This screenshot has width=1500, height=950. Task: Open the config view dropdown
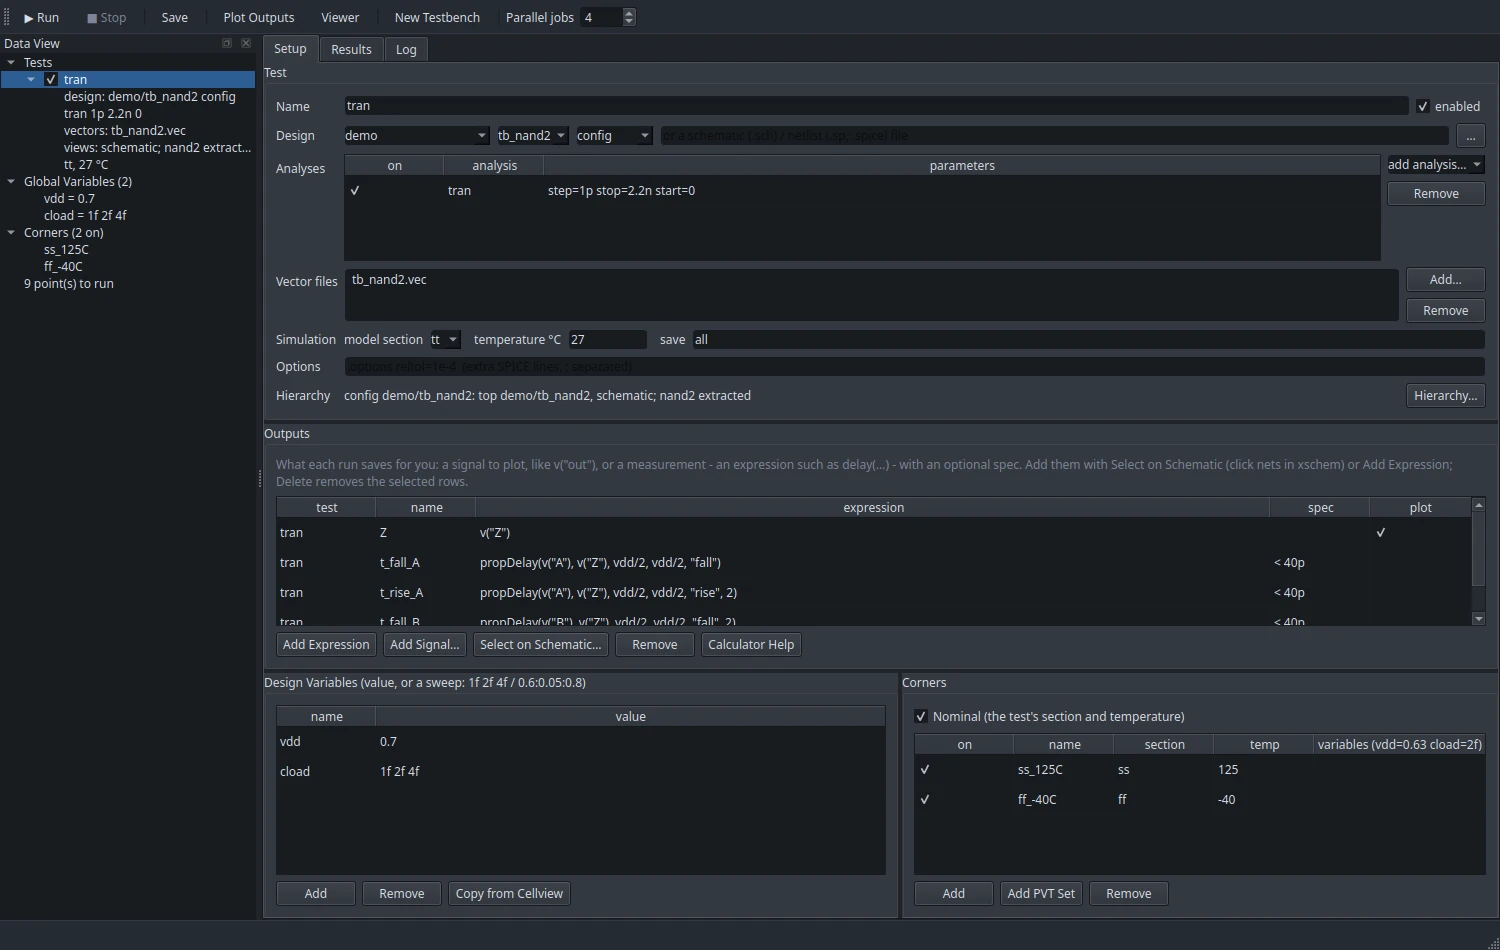point(614,136)
